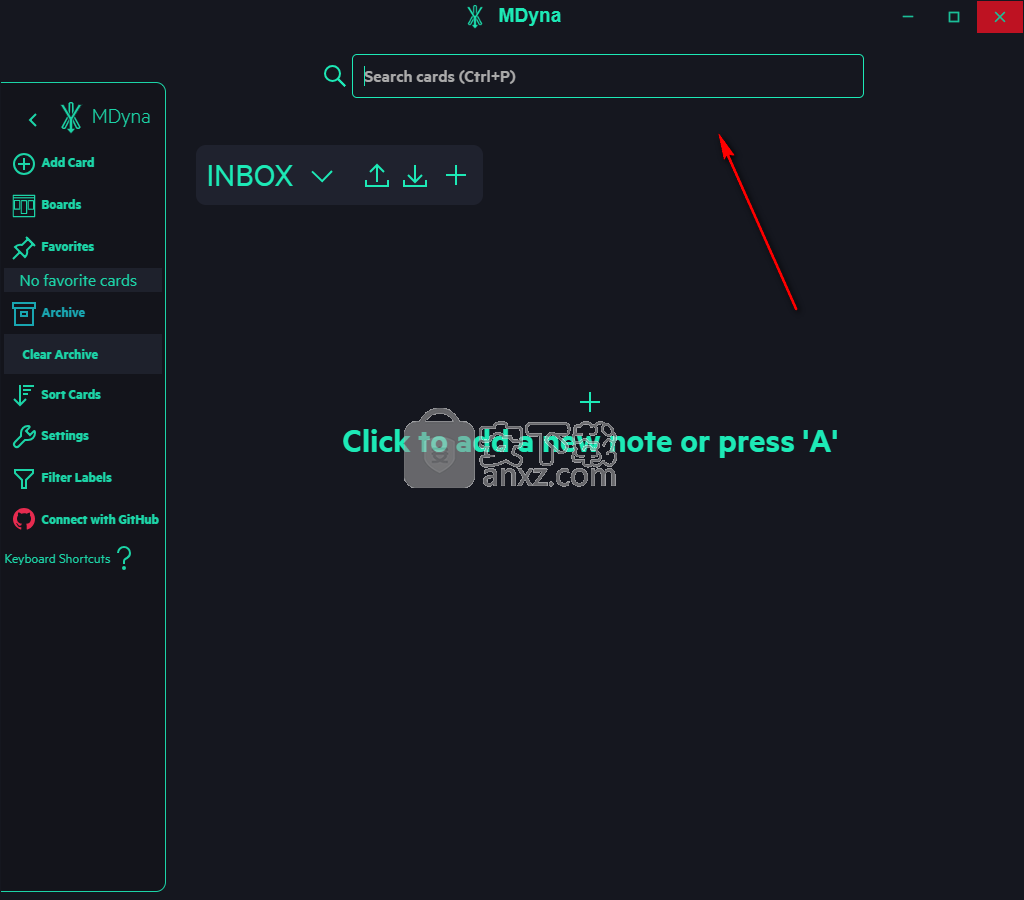
Task: Click the search magnifier icon
Action: click(x=334, y=76)
